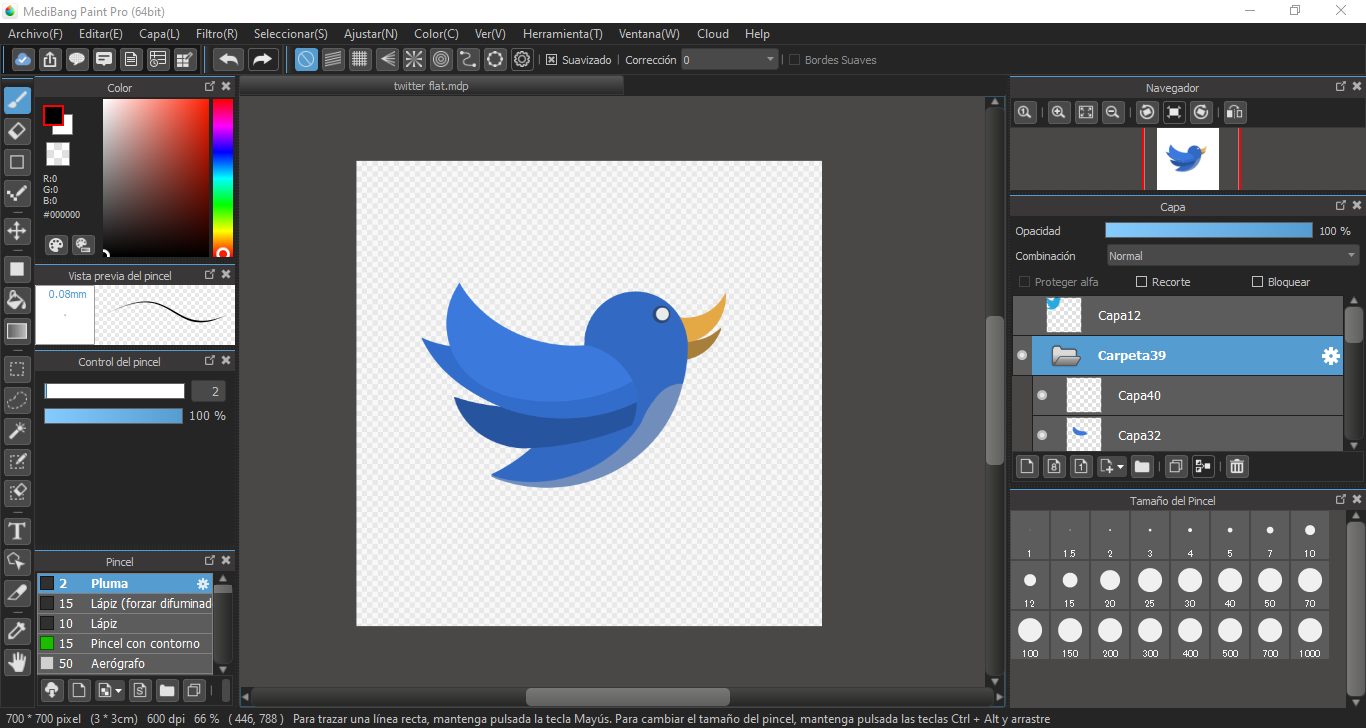Pick the Gradient tool
Viewport: 1366px width, 728px height.
click(17, 330)
